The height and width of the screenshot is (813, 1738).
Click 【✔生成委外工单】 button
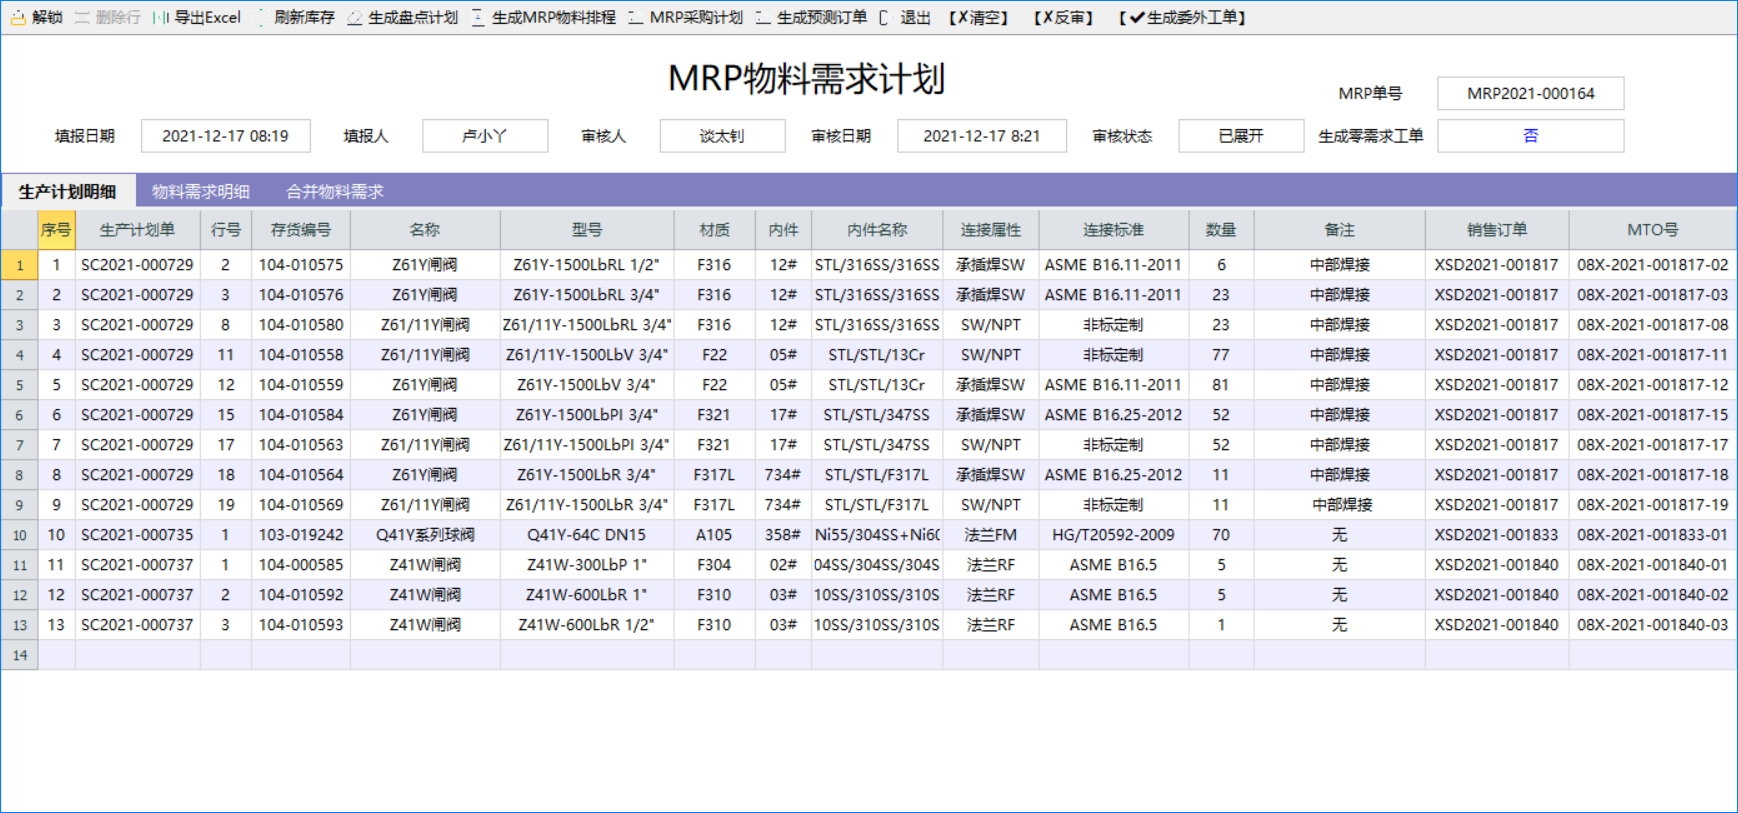(1182, 17)
